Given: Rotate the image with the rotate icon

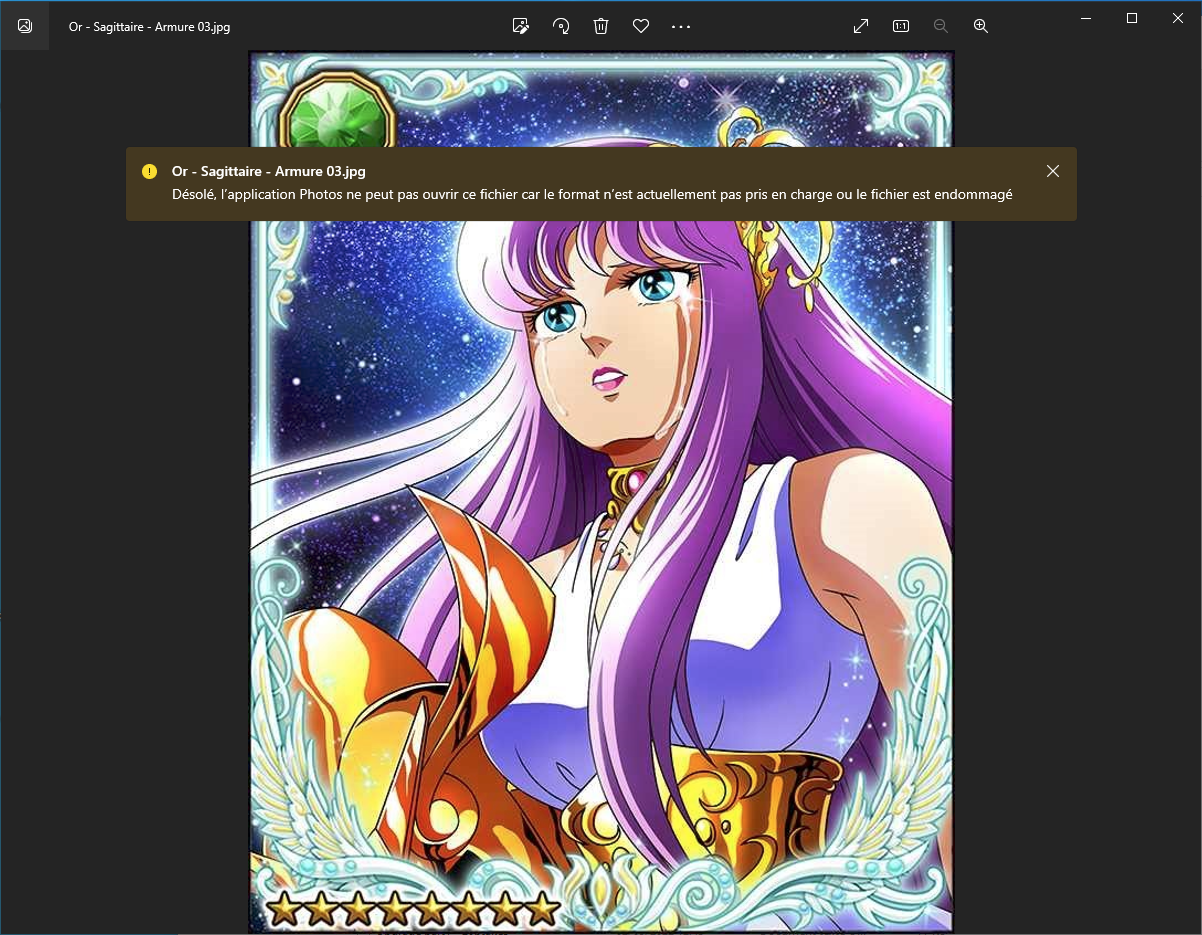Looking at the screenshot, I should pyautogui.click(x=561, y=26).
